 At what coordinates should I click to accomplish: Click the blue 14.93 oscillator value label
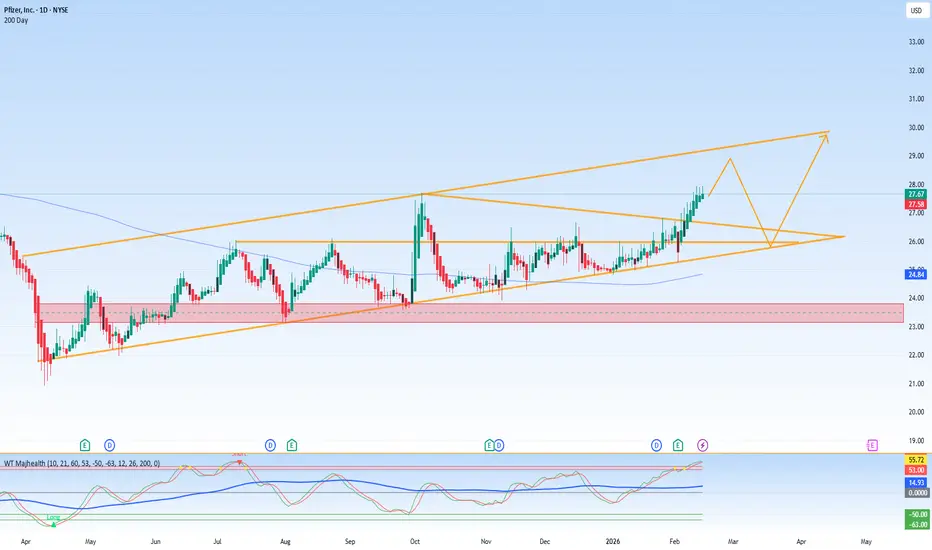(916, 483)
